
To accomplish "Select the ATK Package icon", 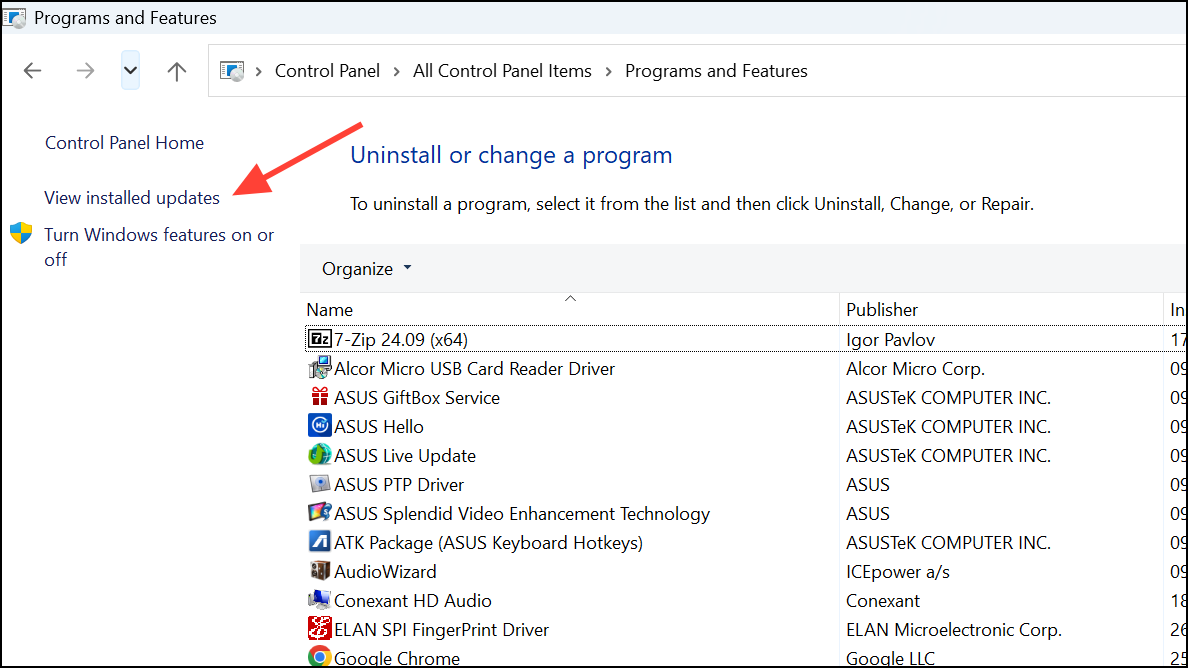I will coord(319,543).
